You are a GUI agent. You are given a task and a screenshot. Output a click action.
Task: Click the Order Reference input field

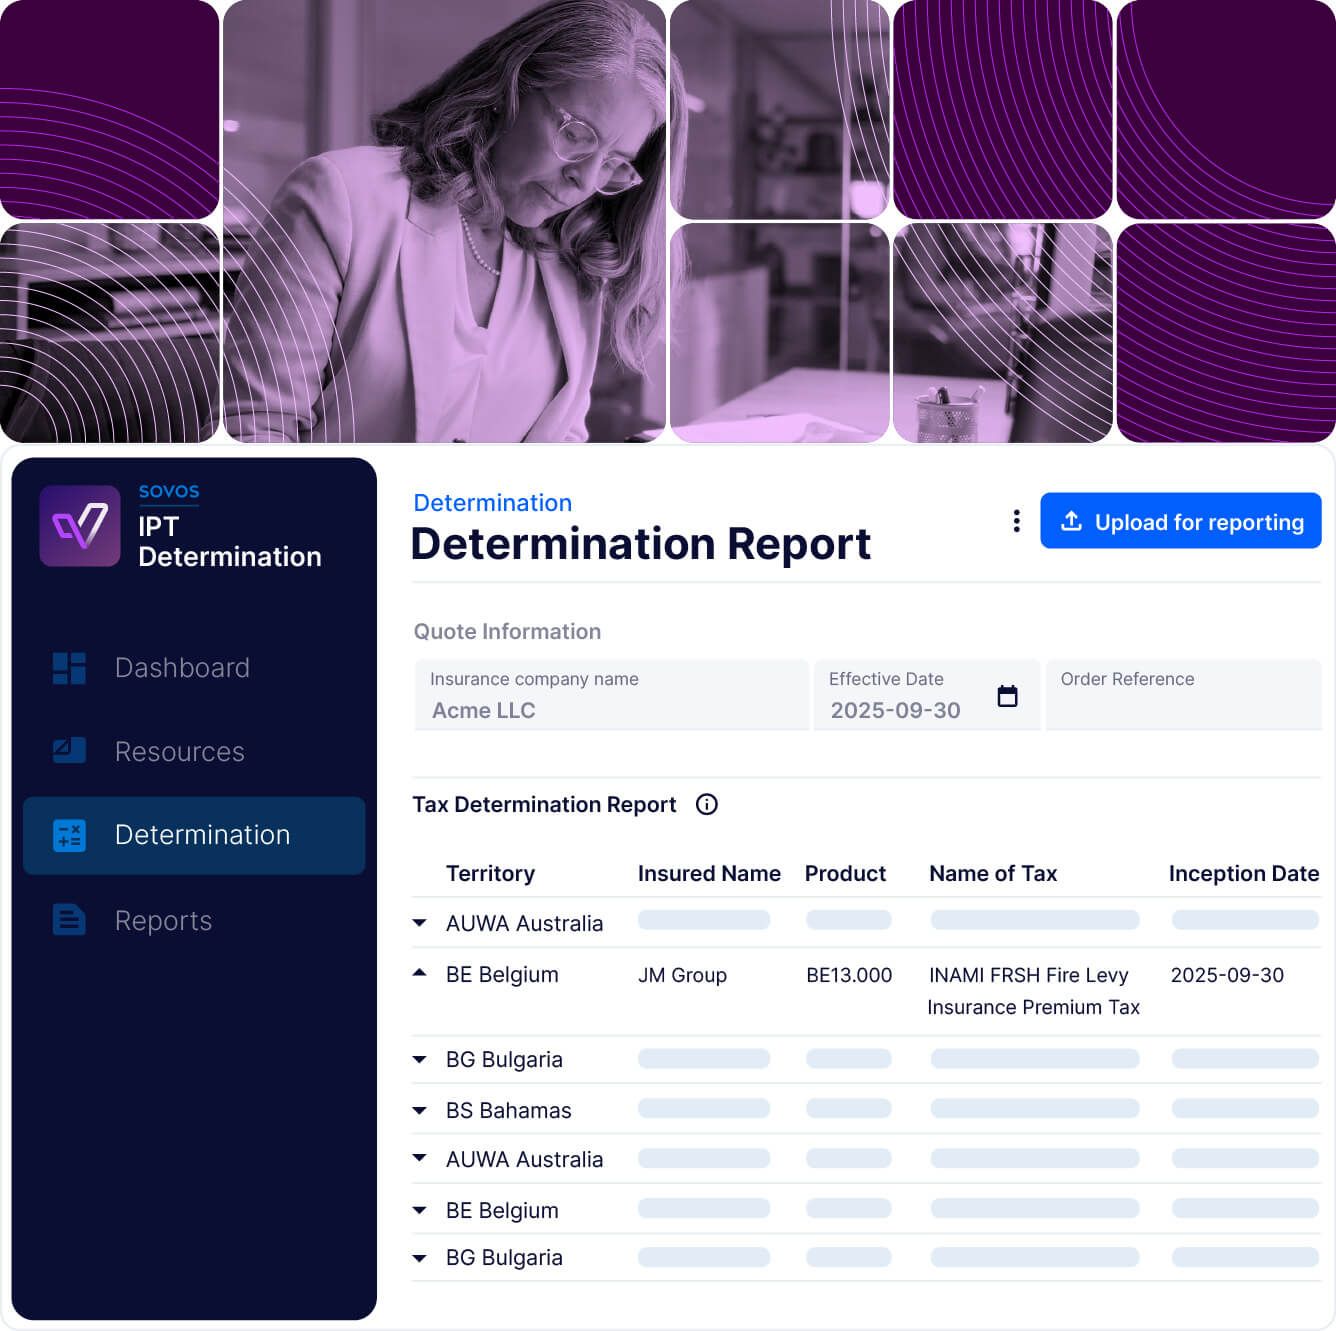point(1183,696)
